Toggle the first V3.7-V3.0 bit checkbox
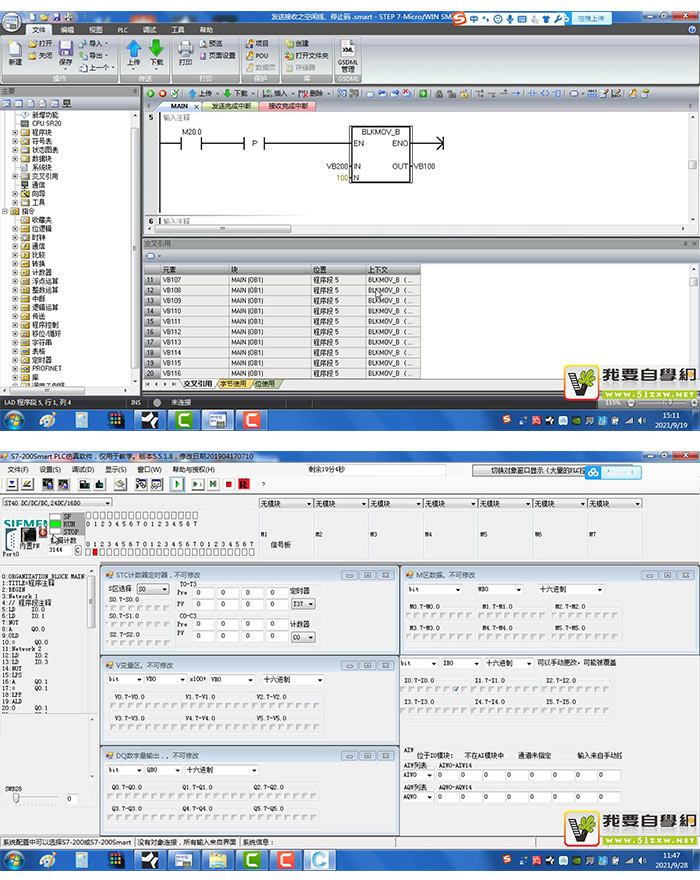This screenshot has height=880, width=700. coord(114,727)
